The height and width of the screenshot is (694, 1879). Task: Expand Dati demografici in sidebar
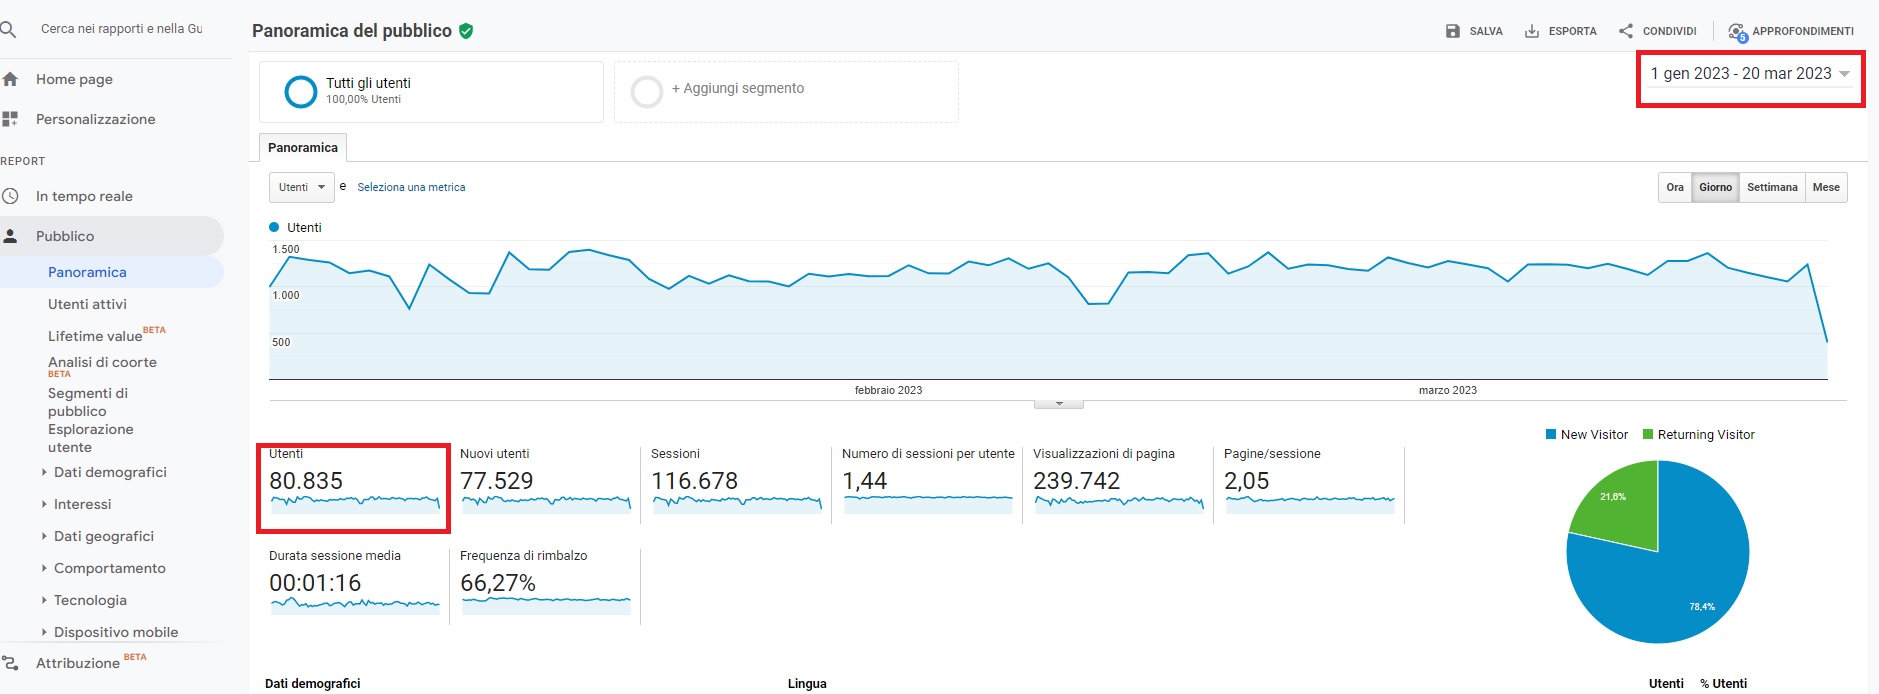click(x=109, y=472)
